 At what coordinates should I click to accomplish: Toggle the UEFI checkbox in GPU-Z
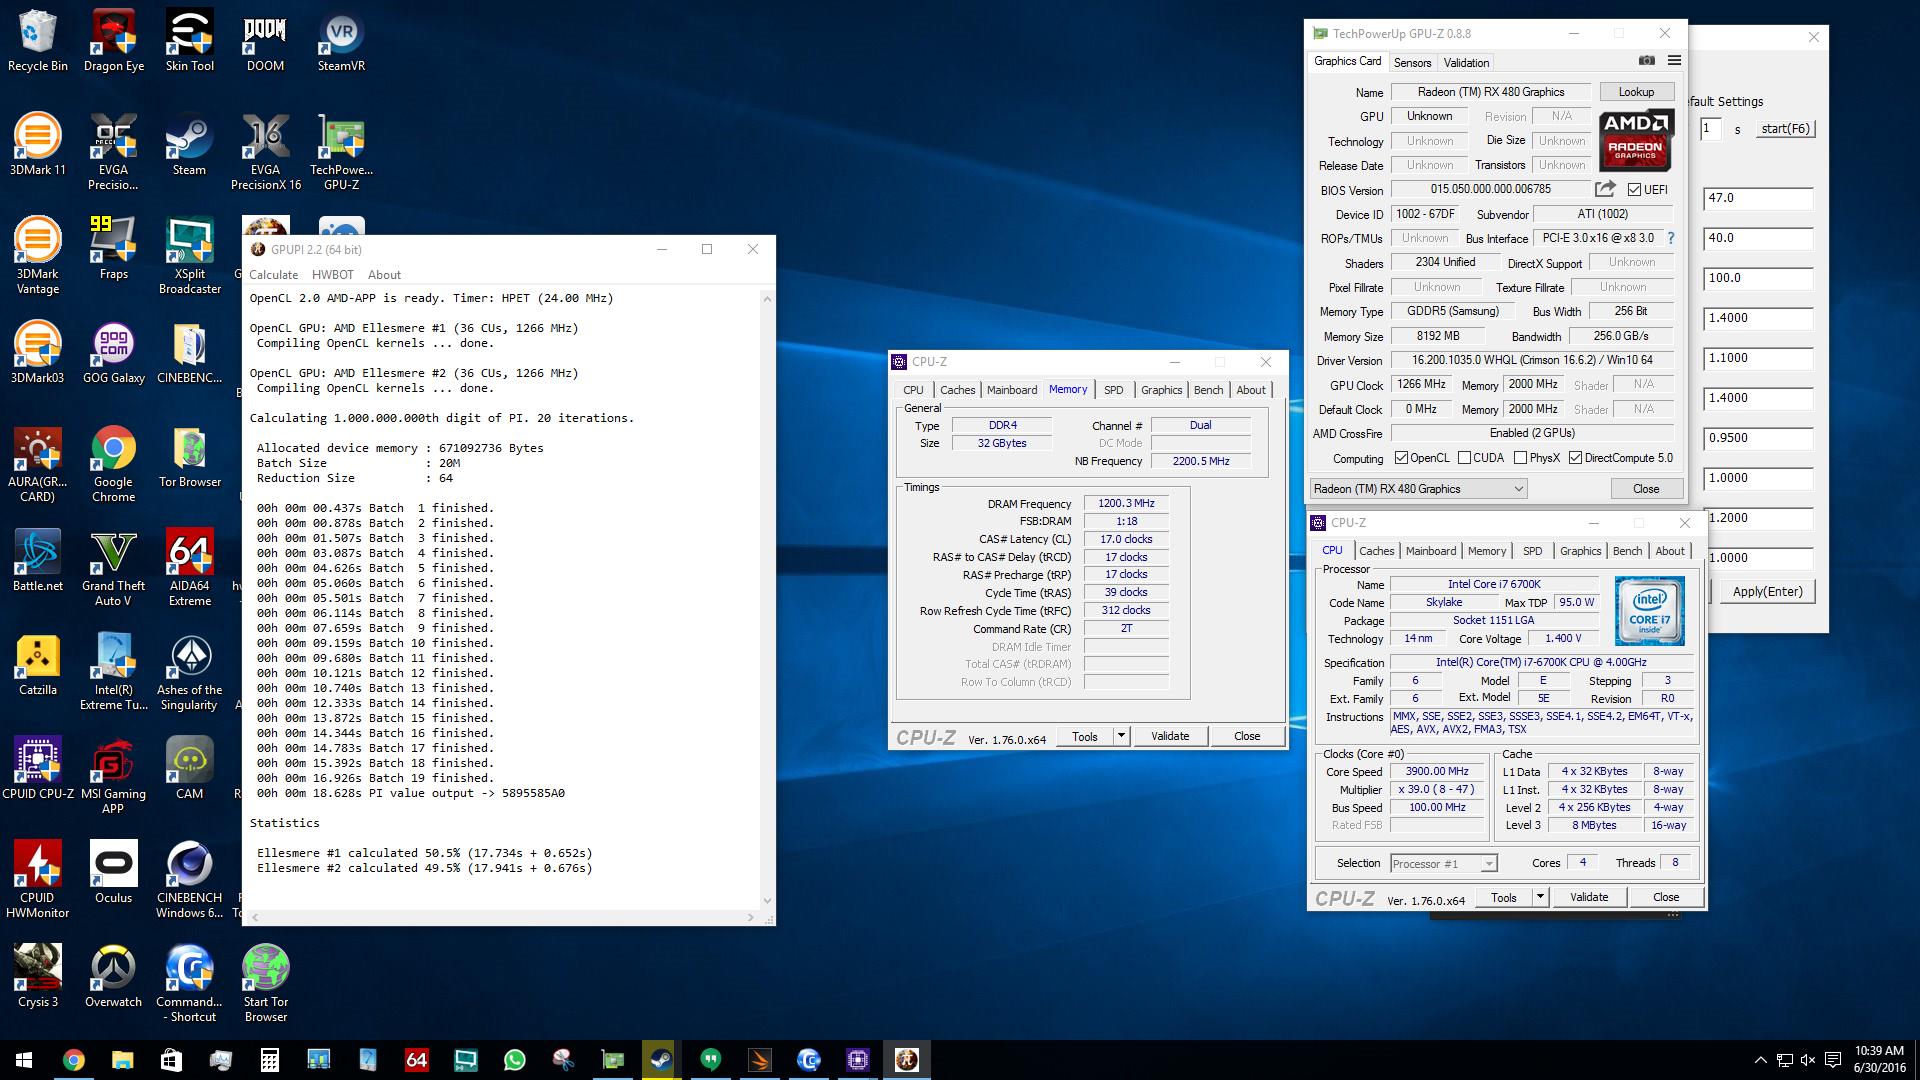pos(1634,189)
